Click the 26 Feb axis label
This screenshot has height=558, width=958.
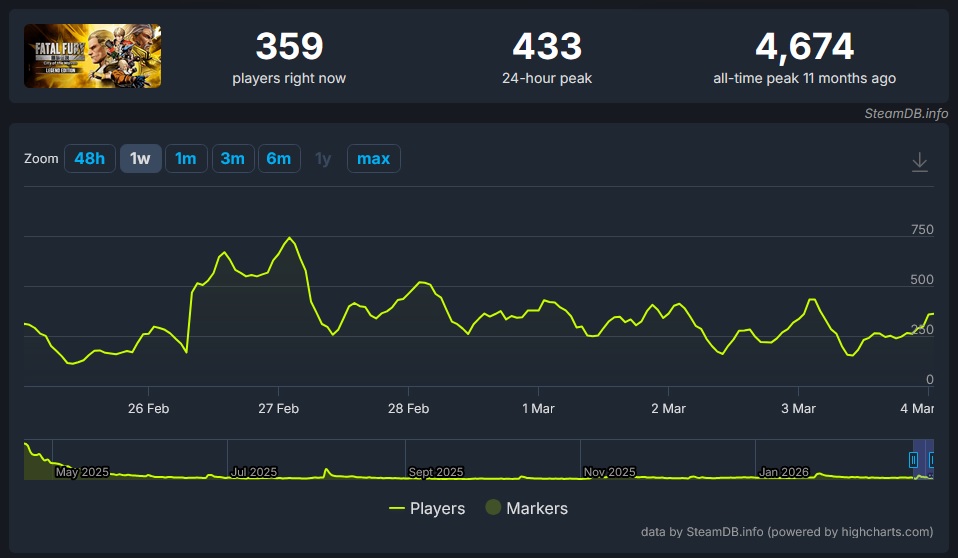[x=148, y=409]
